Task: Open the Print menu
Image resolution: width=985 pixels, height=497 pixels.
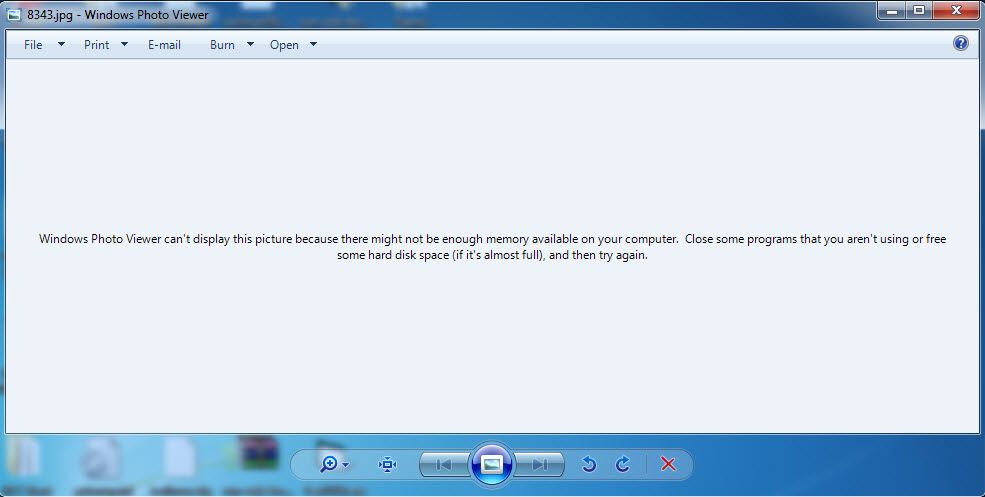Action: click(x=97, y=45)
